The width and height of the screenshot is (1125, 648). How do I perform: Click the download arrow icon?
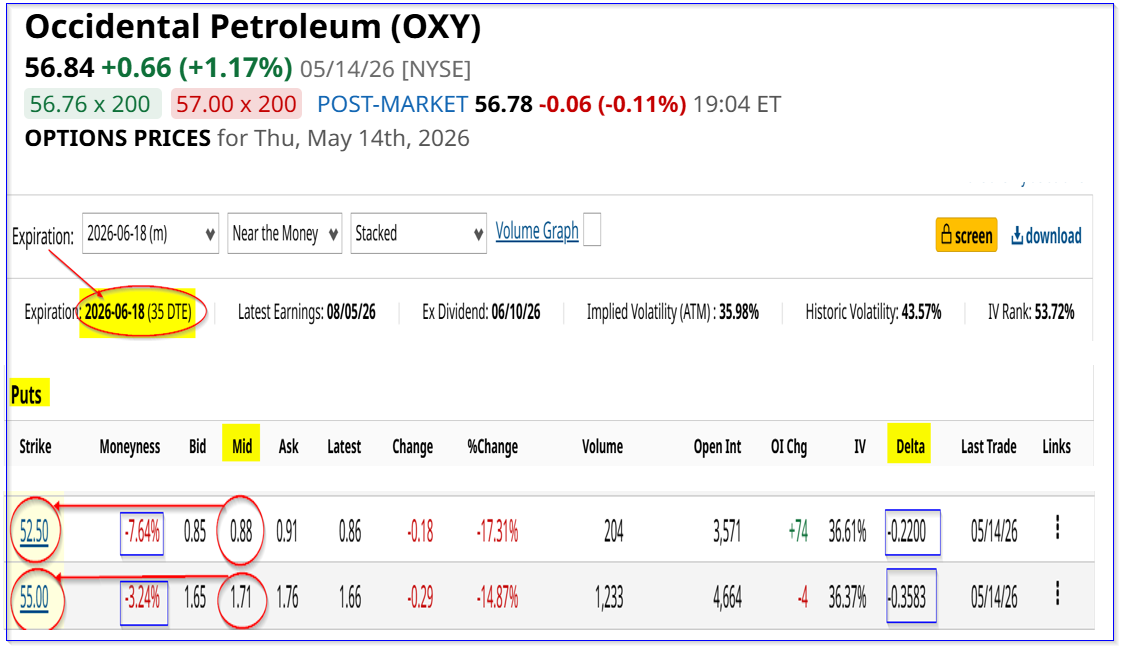[x=1017, y=235]
